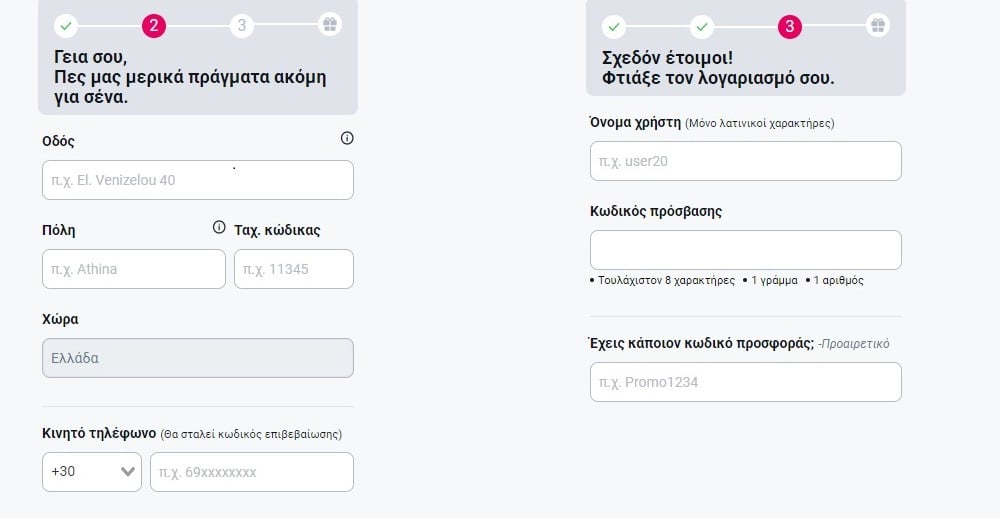This screenshot has height=518, width=1000.
Task: Click the second checkmark step in right stepper
Action: click(702, 27)
